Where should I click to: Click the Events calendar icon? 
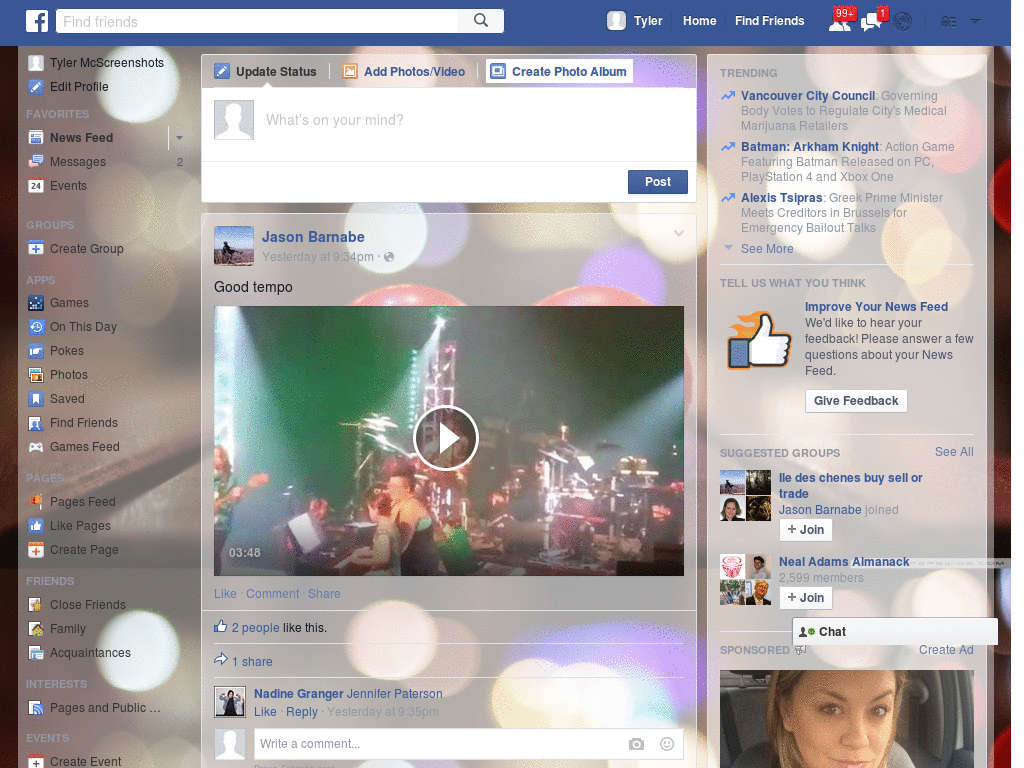[36, 185]
